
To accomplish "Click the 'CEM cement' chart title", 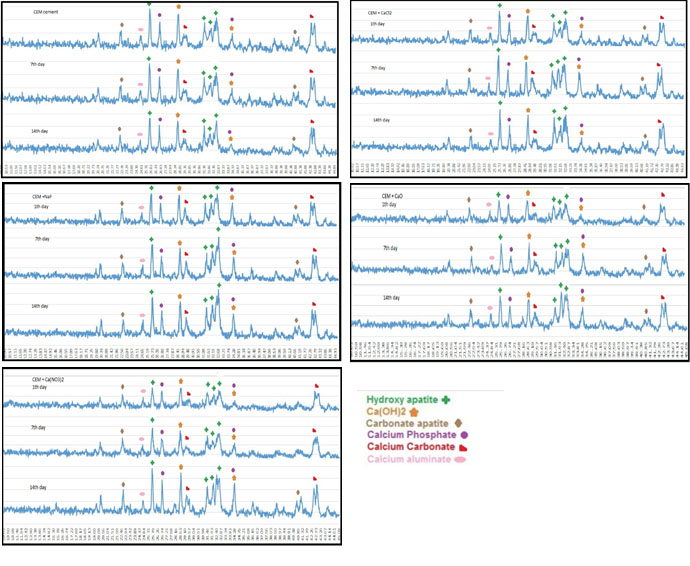I will [46, 11].
